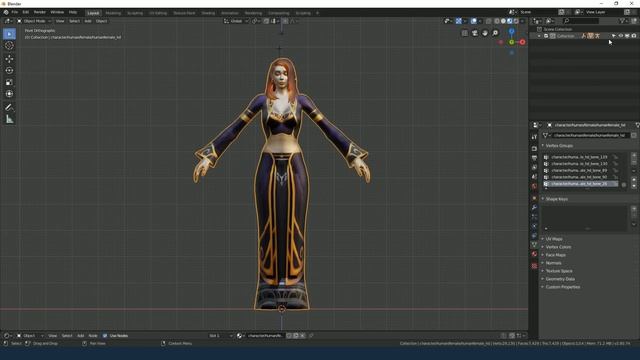Viewport: 640px width, 360px height.
Task: Open the Tool properties tab
Action: click(x=534, y=138)
